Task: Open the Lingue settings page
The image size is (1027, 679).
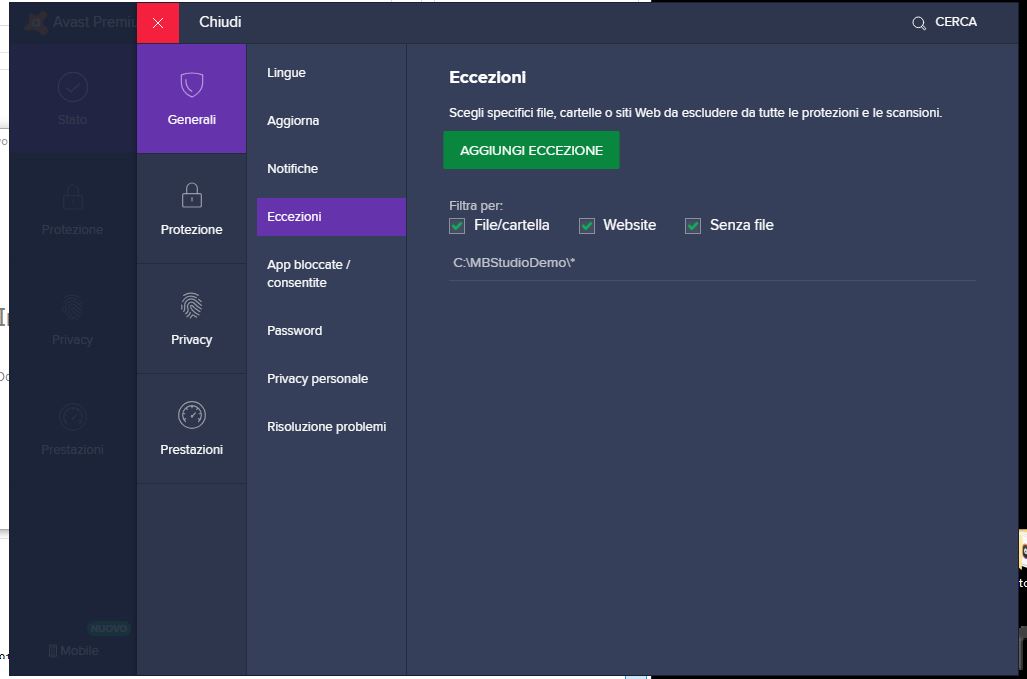Action: coord(286,73)
